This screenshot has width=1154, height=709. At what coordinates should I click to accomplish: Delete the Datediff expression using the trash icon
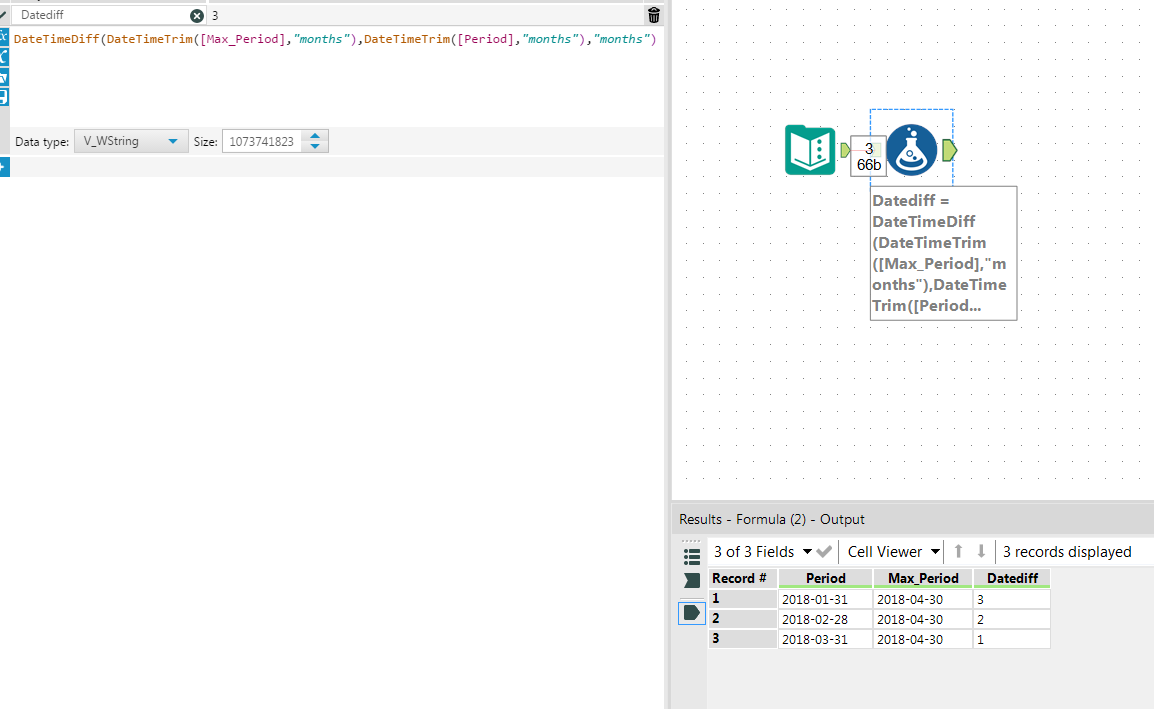[x=653, y=15]
